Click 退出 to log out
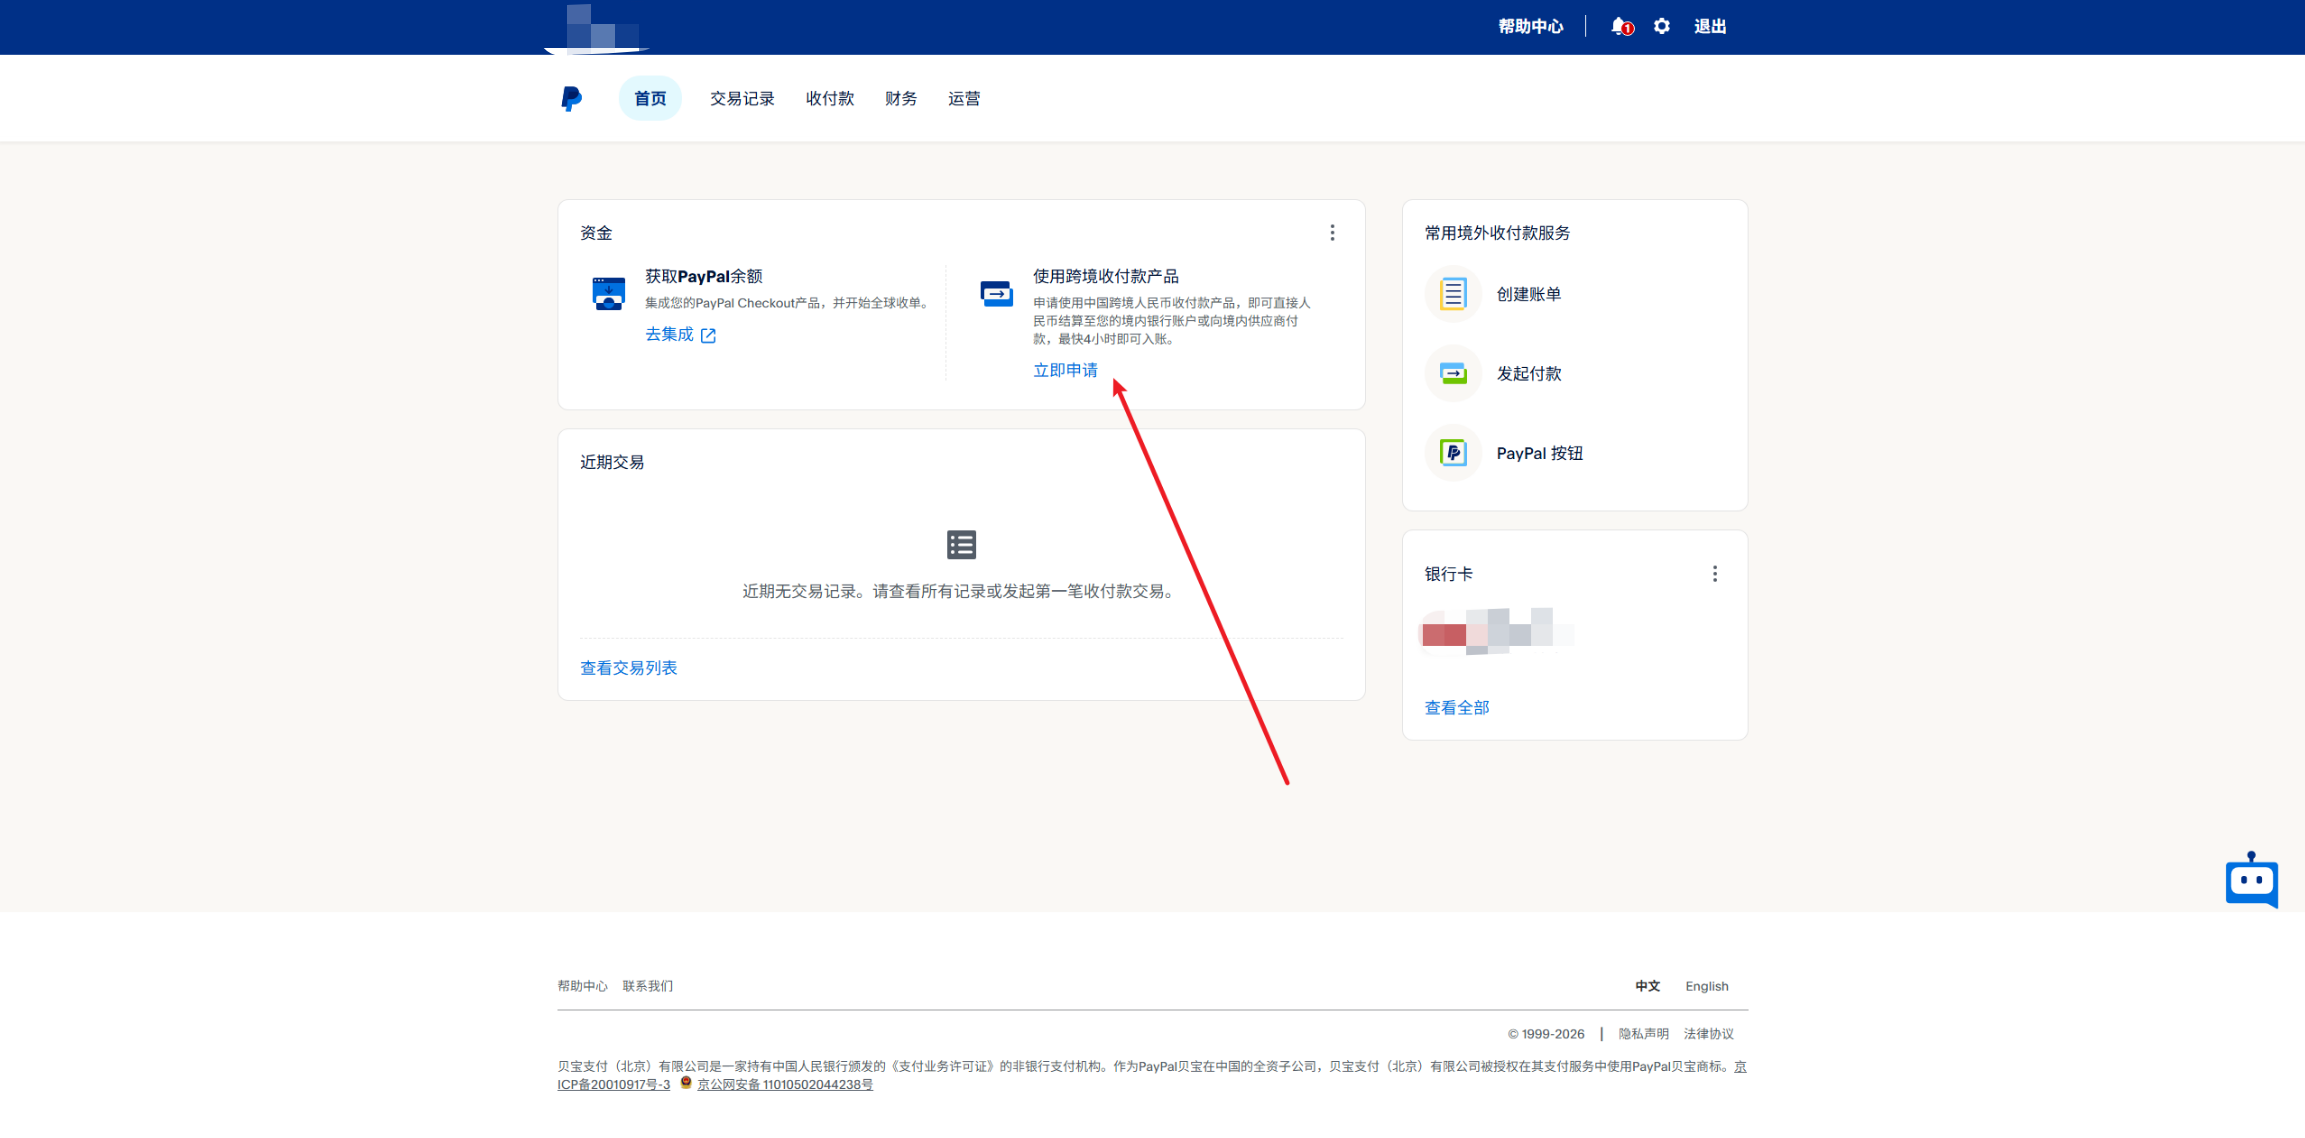The height and width of the screenshot is (1138, 2305). 1709,27
